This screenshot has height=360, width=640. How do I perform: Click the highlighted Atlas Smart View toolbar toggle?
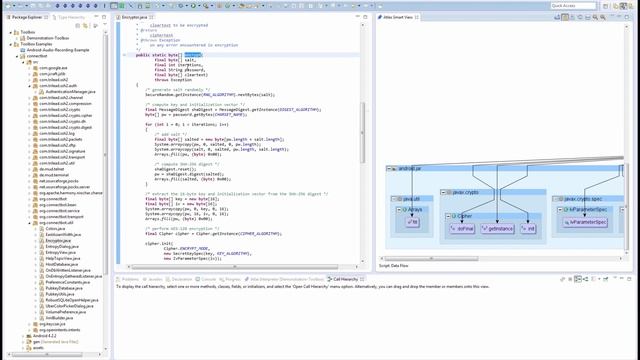[x=565, y=17]
